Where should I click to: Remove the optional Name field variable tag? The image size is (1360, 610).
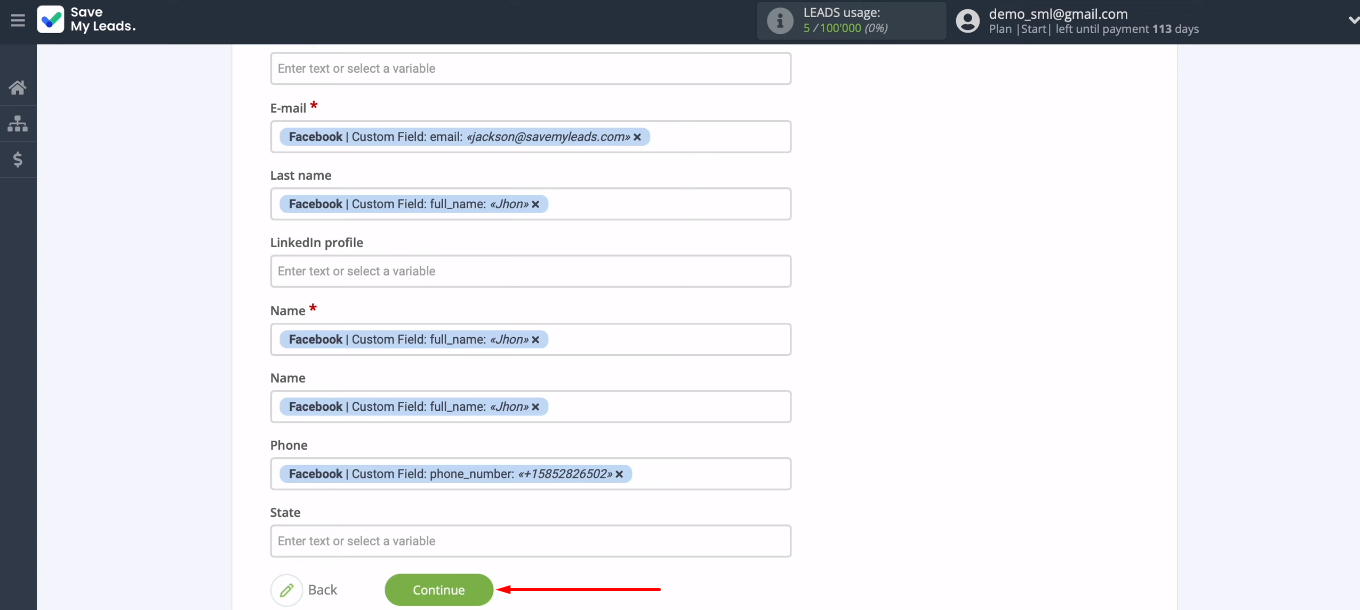coord(535,407)
